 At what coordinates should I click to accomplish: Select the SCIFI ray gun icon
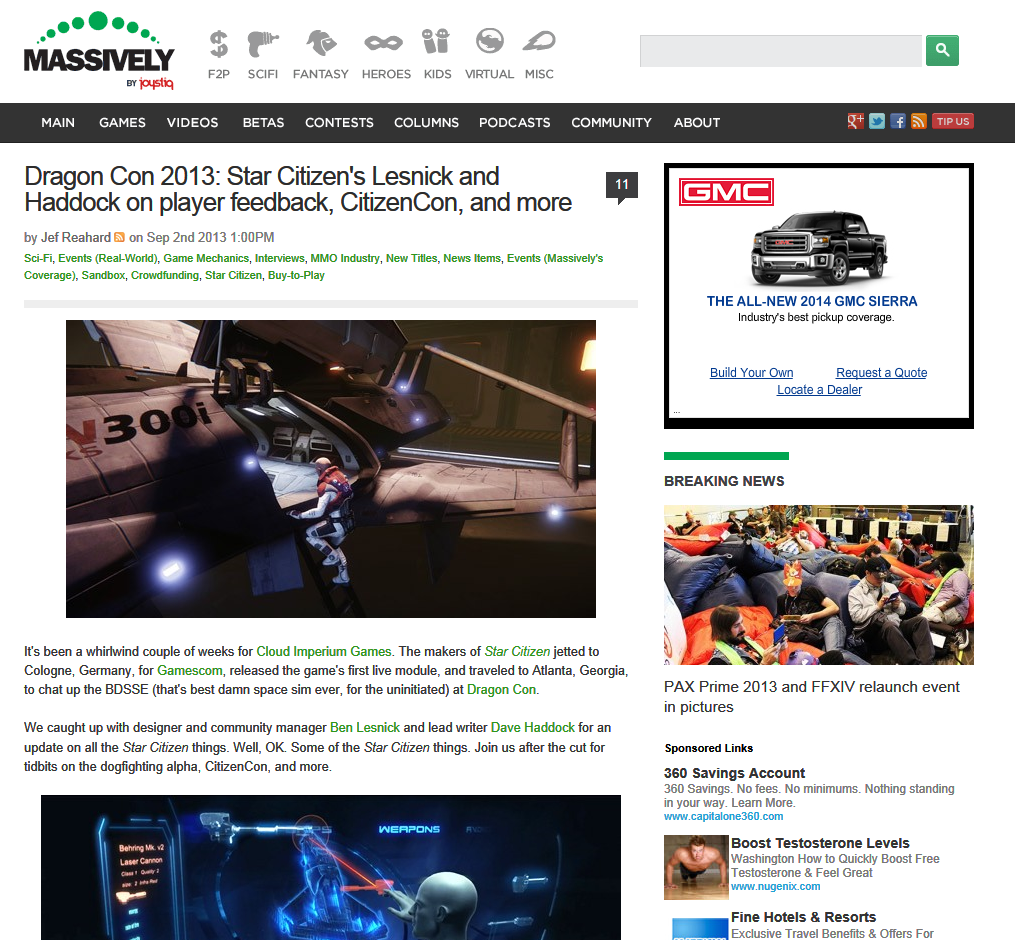[x=263, y=44]
